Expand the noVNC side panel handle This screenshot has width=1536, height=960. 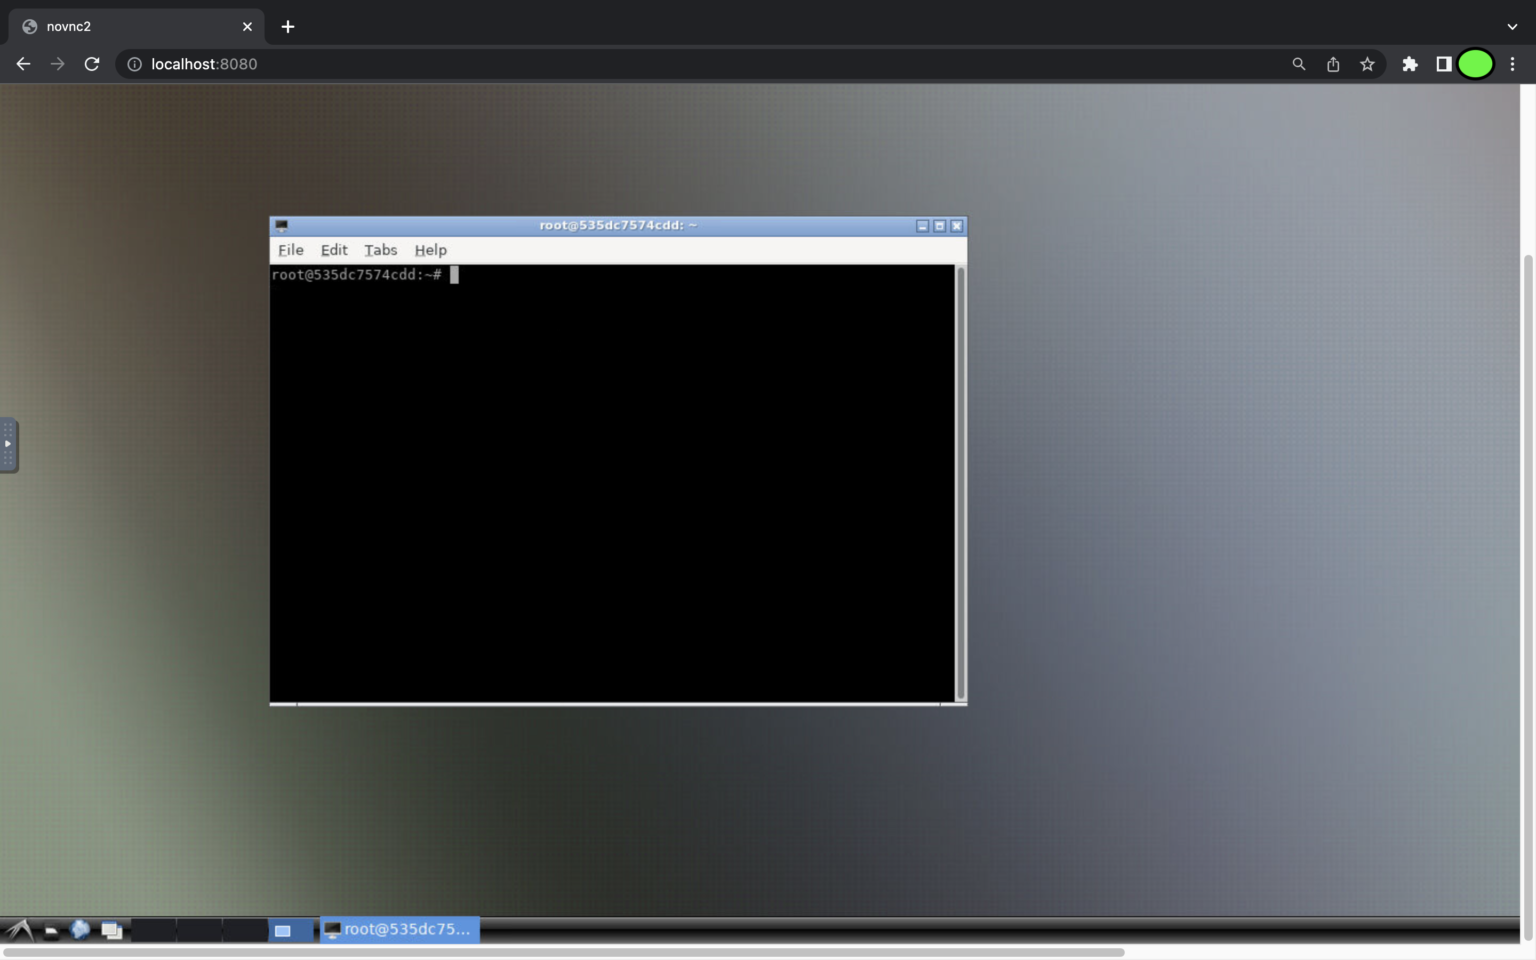tap(9, 445)
